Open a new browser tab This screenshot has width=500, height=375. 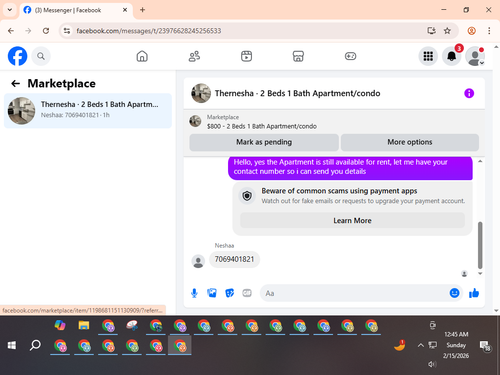point(142,10)
